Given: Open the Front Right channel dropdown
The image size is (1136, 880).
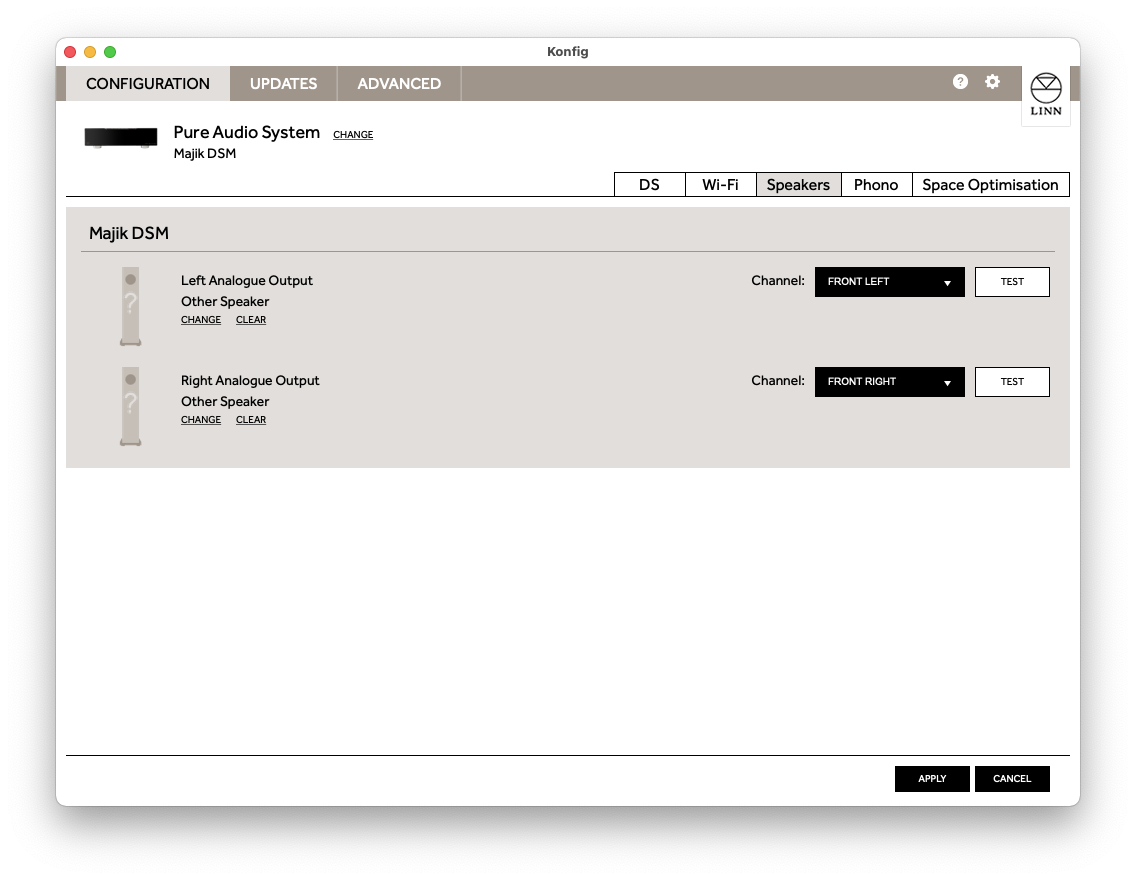Looking at the screenshot, I should click(890, 382).
